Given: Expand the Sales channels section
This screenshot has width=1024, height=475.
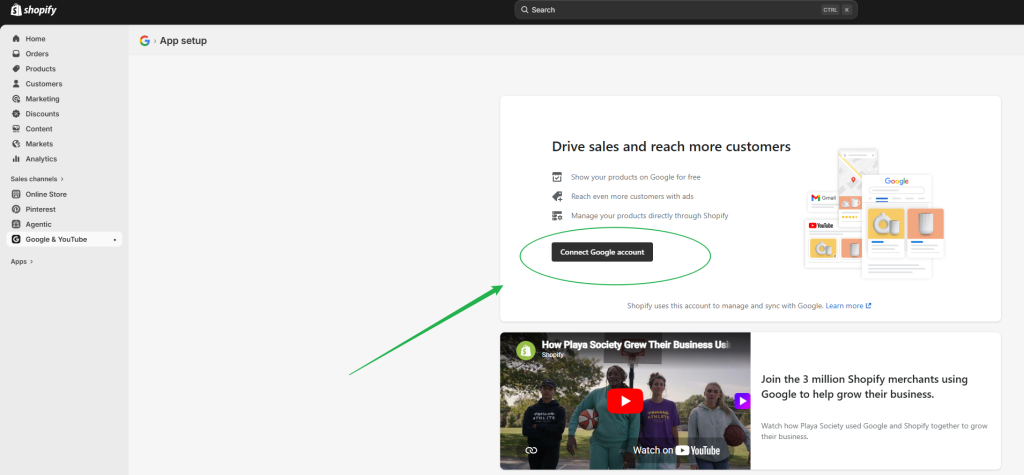Looking at the screenshot, I should click(x=37, y=178).
